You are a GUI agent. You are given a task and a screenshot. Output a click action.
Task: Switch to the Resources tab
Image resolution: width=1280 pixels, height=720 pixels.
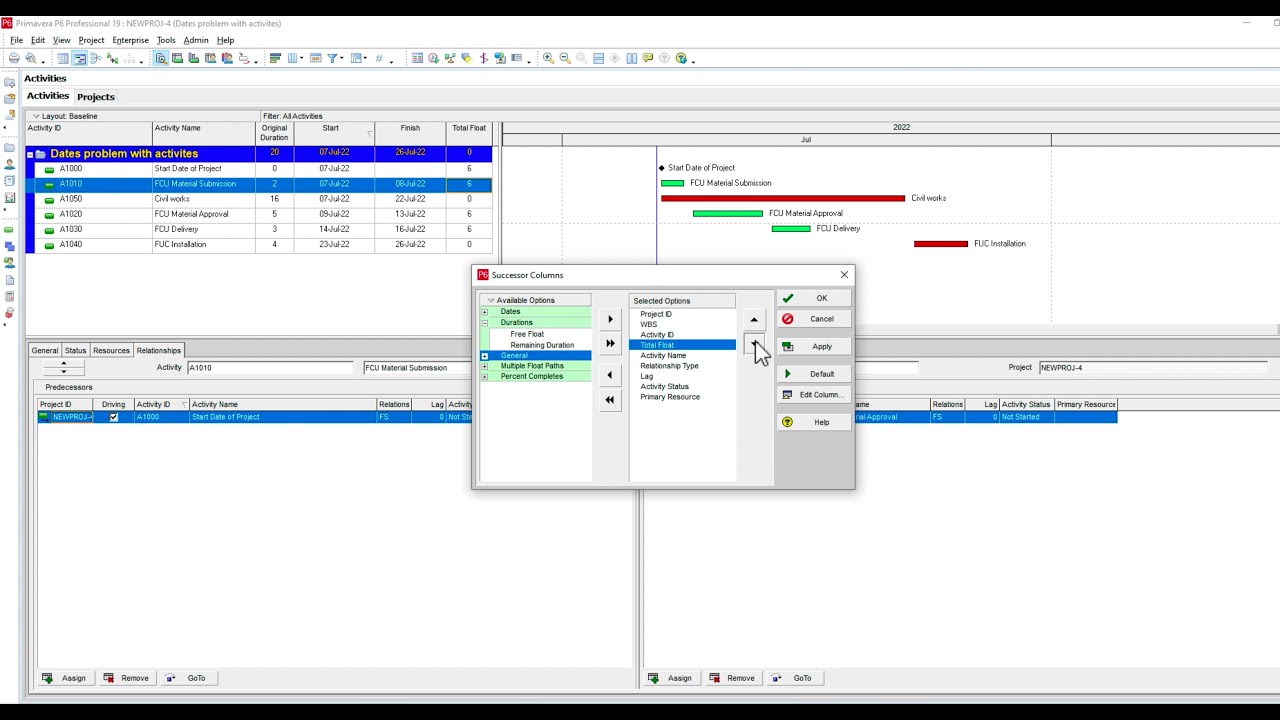[x=111, y=351]
